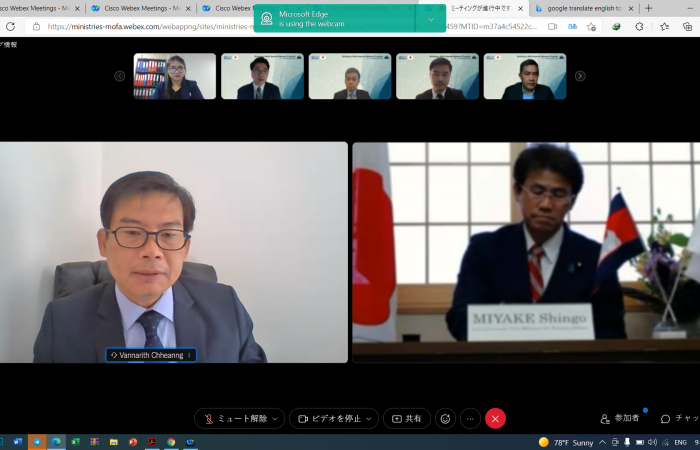Click the 共有 share screen button
Viewport: 700px width, 450px height.
(x=406, y=419)
